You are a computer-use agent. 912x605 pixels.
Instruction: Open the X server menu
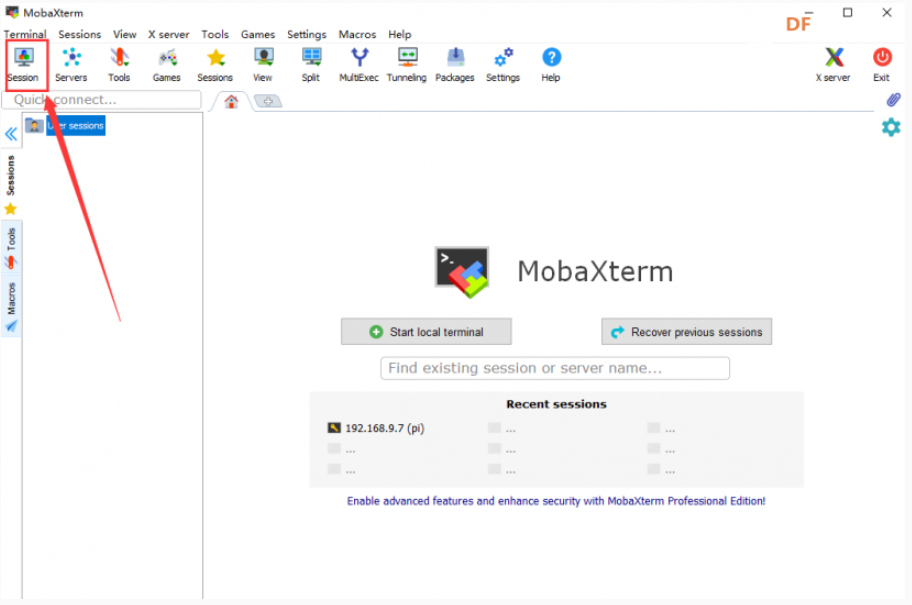[x=169, y=34]
